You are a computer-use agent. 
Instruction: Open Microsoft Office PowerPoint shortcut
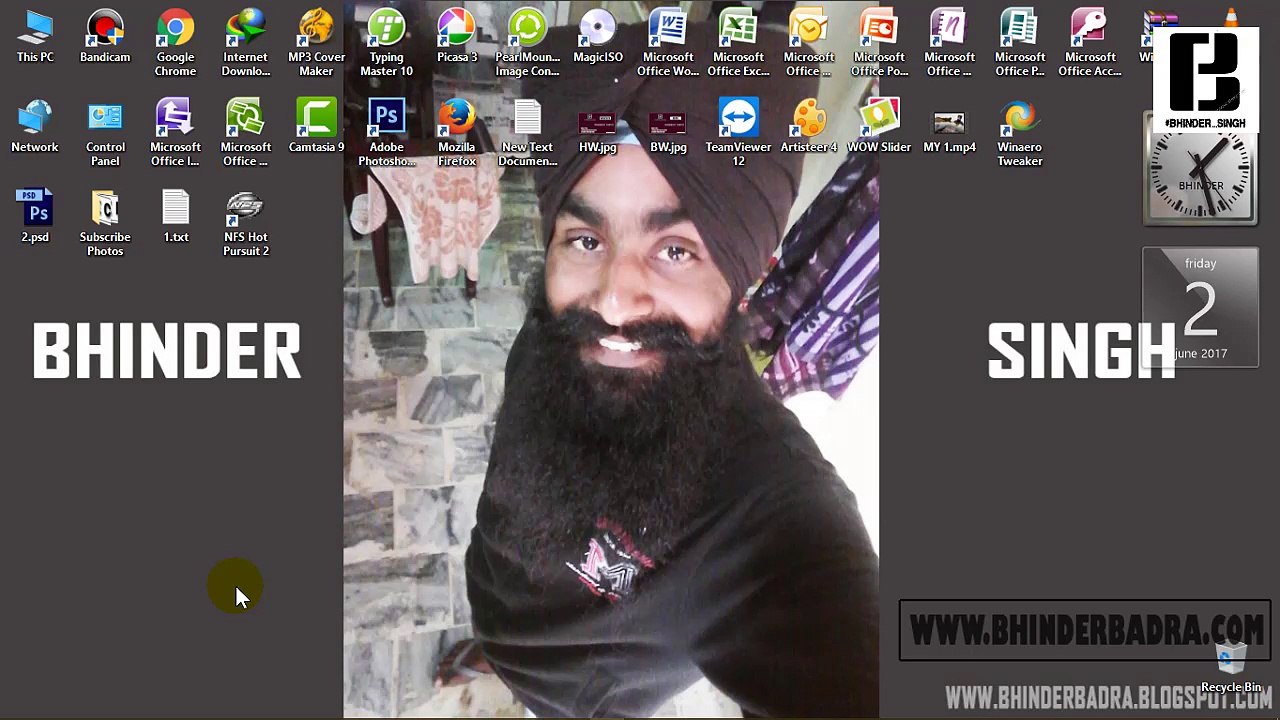point(879,43)
